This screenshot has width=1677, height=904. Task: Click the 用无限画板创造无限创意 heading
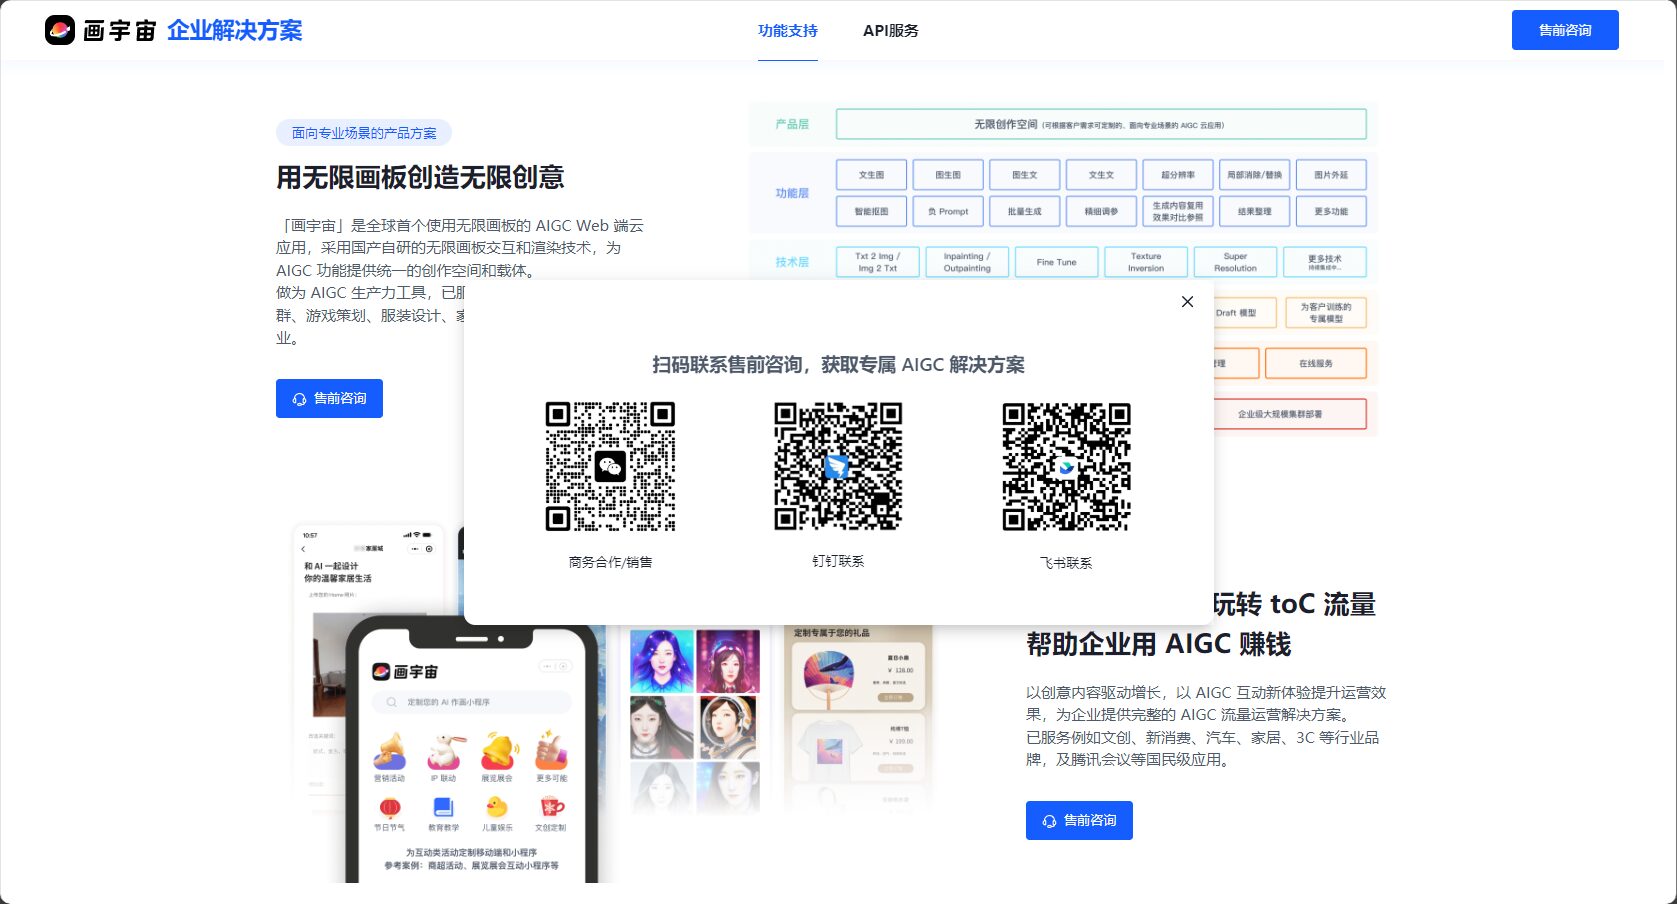[420, 177]
